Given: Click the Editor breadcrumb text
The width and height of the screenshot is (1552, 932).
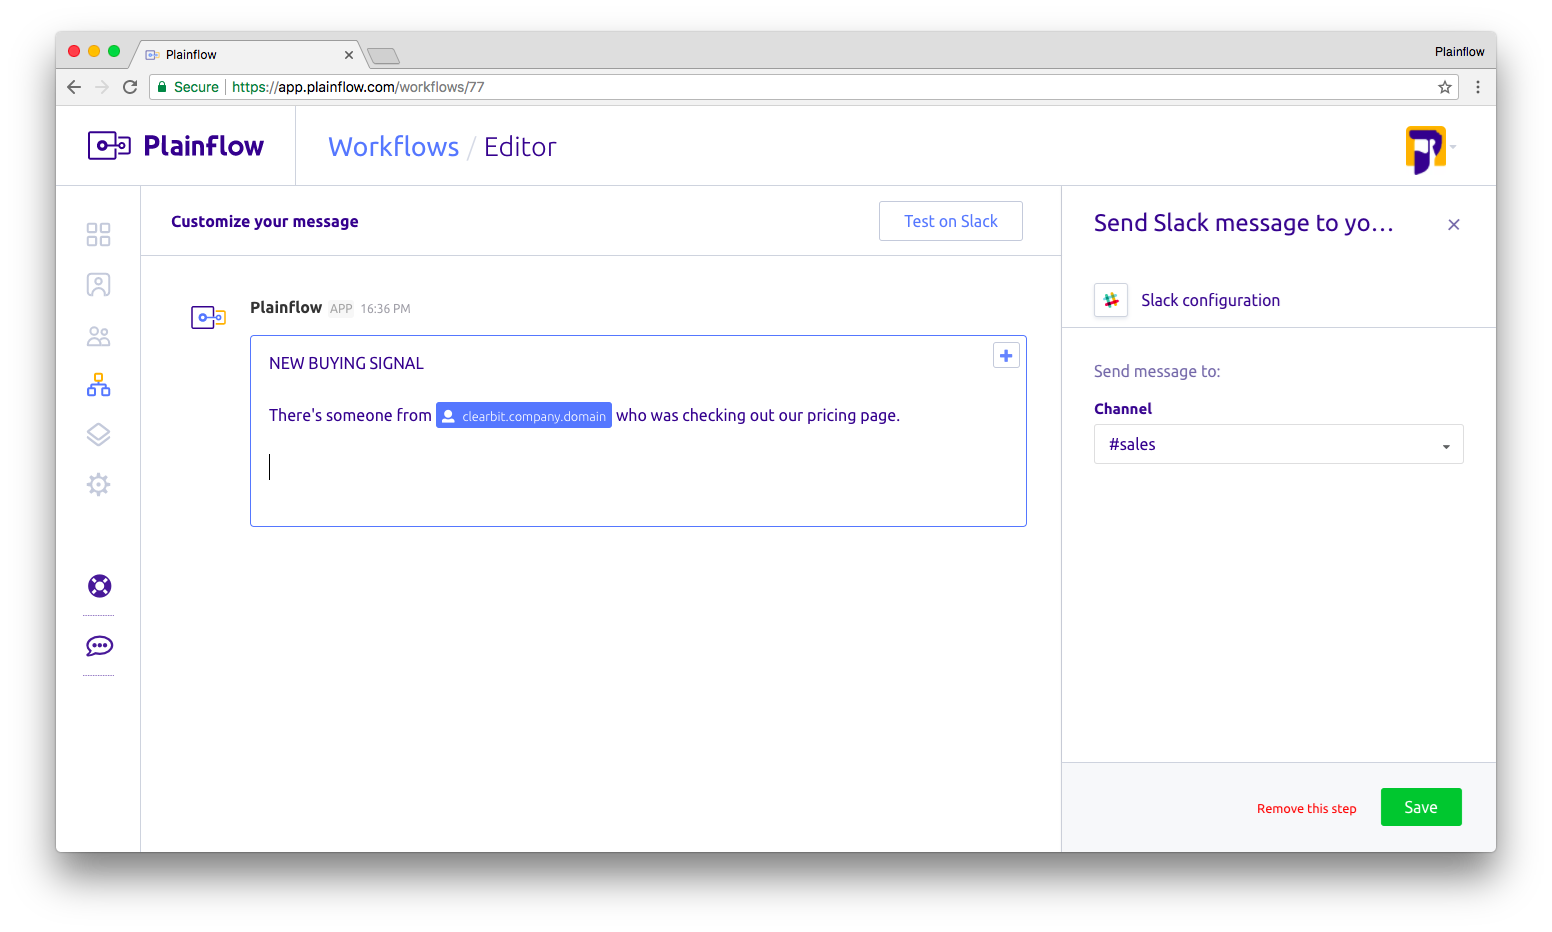Looking at the screenshot, I should click(x=520, y=147).
